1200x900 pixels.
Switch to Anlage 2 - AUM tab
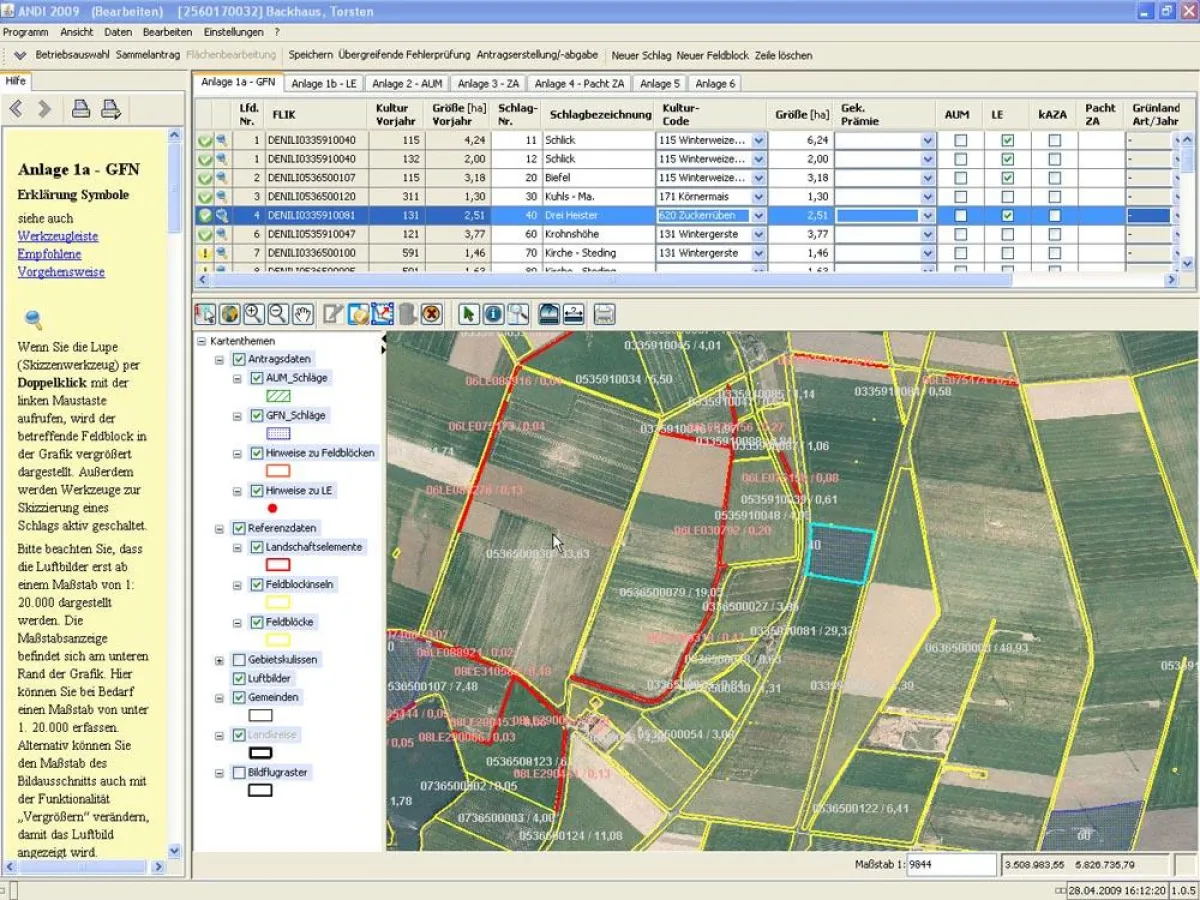(407, 84)
